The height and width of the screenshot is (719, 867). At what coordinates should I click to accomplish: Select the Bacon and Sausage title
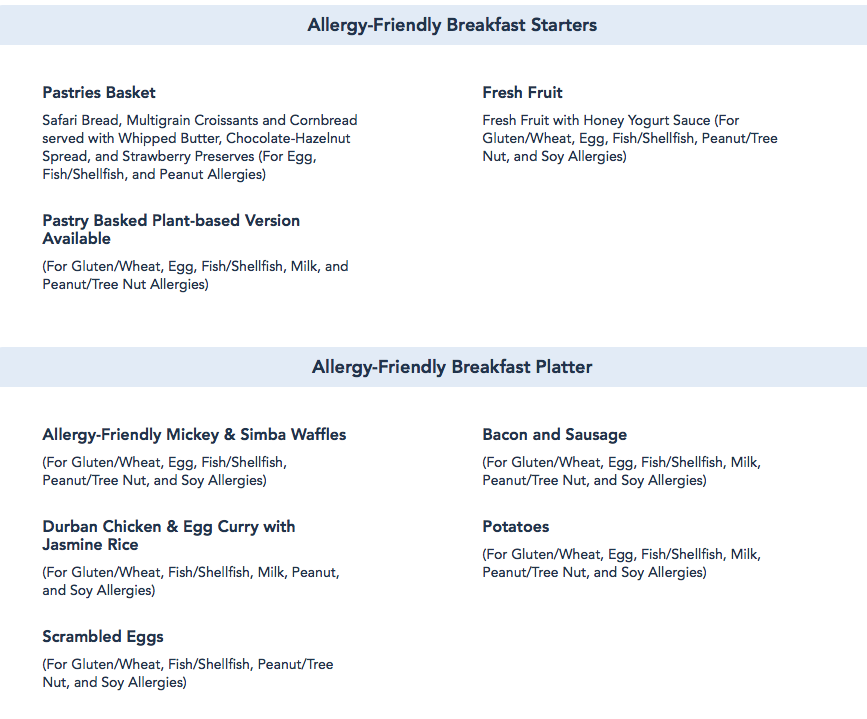coord(554,435)
